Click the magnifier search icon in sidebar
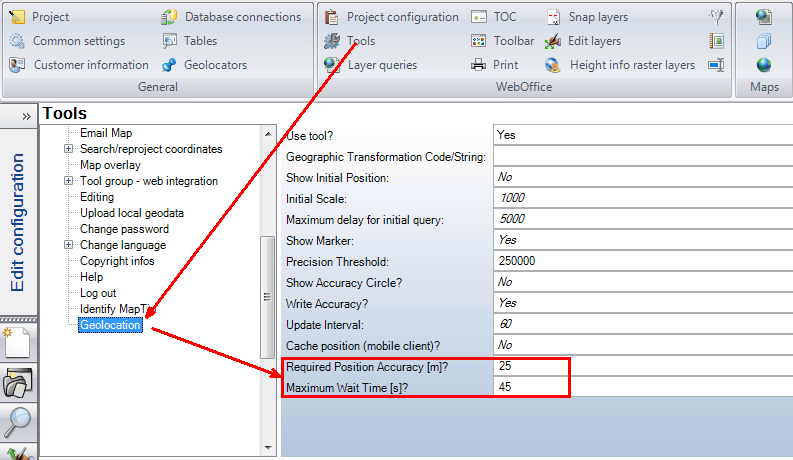793x460 pixels. pos(18,422)
